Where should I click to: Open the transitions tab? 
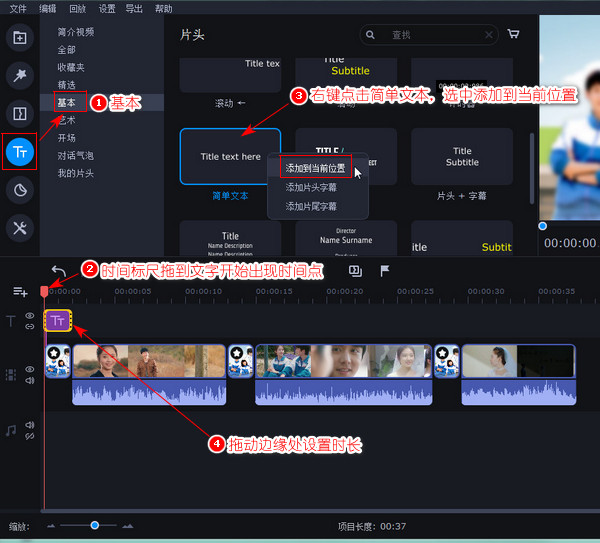(x=20, y=114)
